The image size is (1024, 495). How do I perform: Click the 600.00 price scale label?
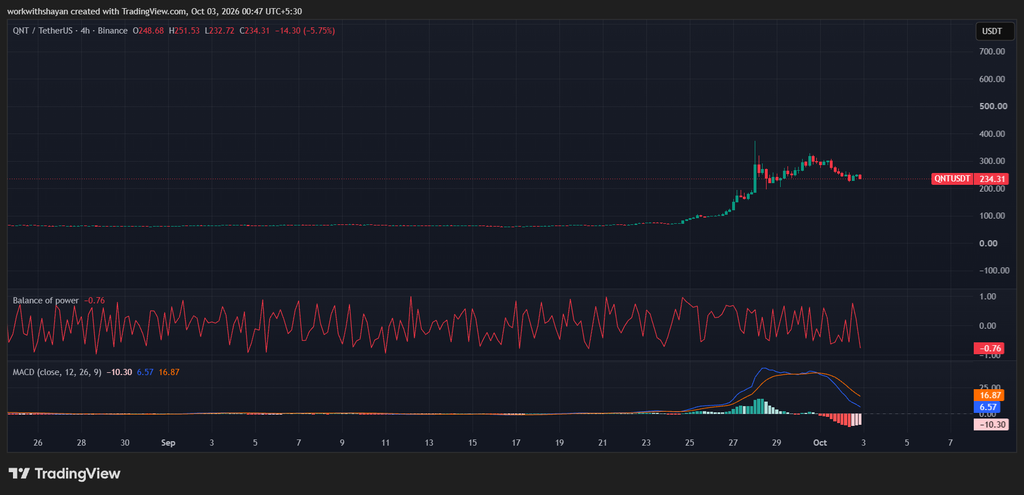click(x=991, y=79)
